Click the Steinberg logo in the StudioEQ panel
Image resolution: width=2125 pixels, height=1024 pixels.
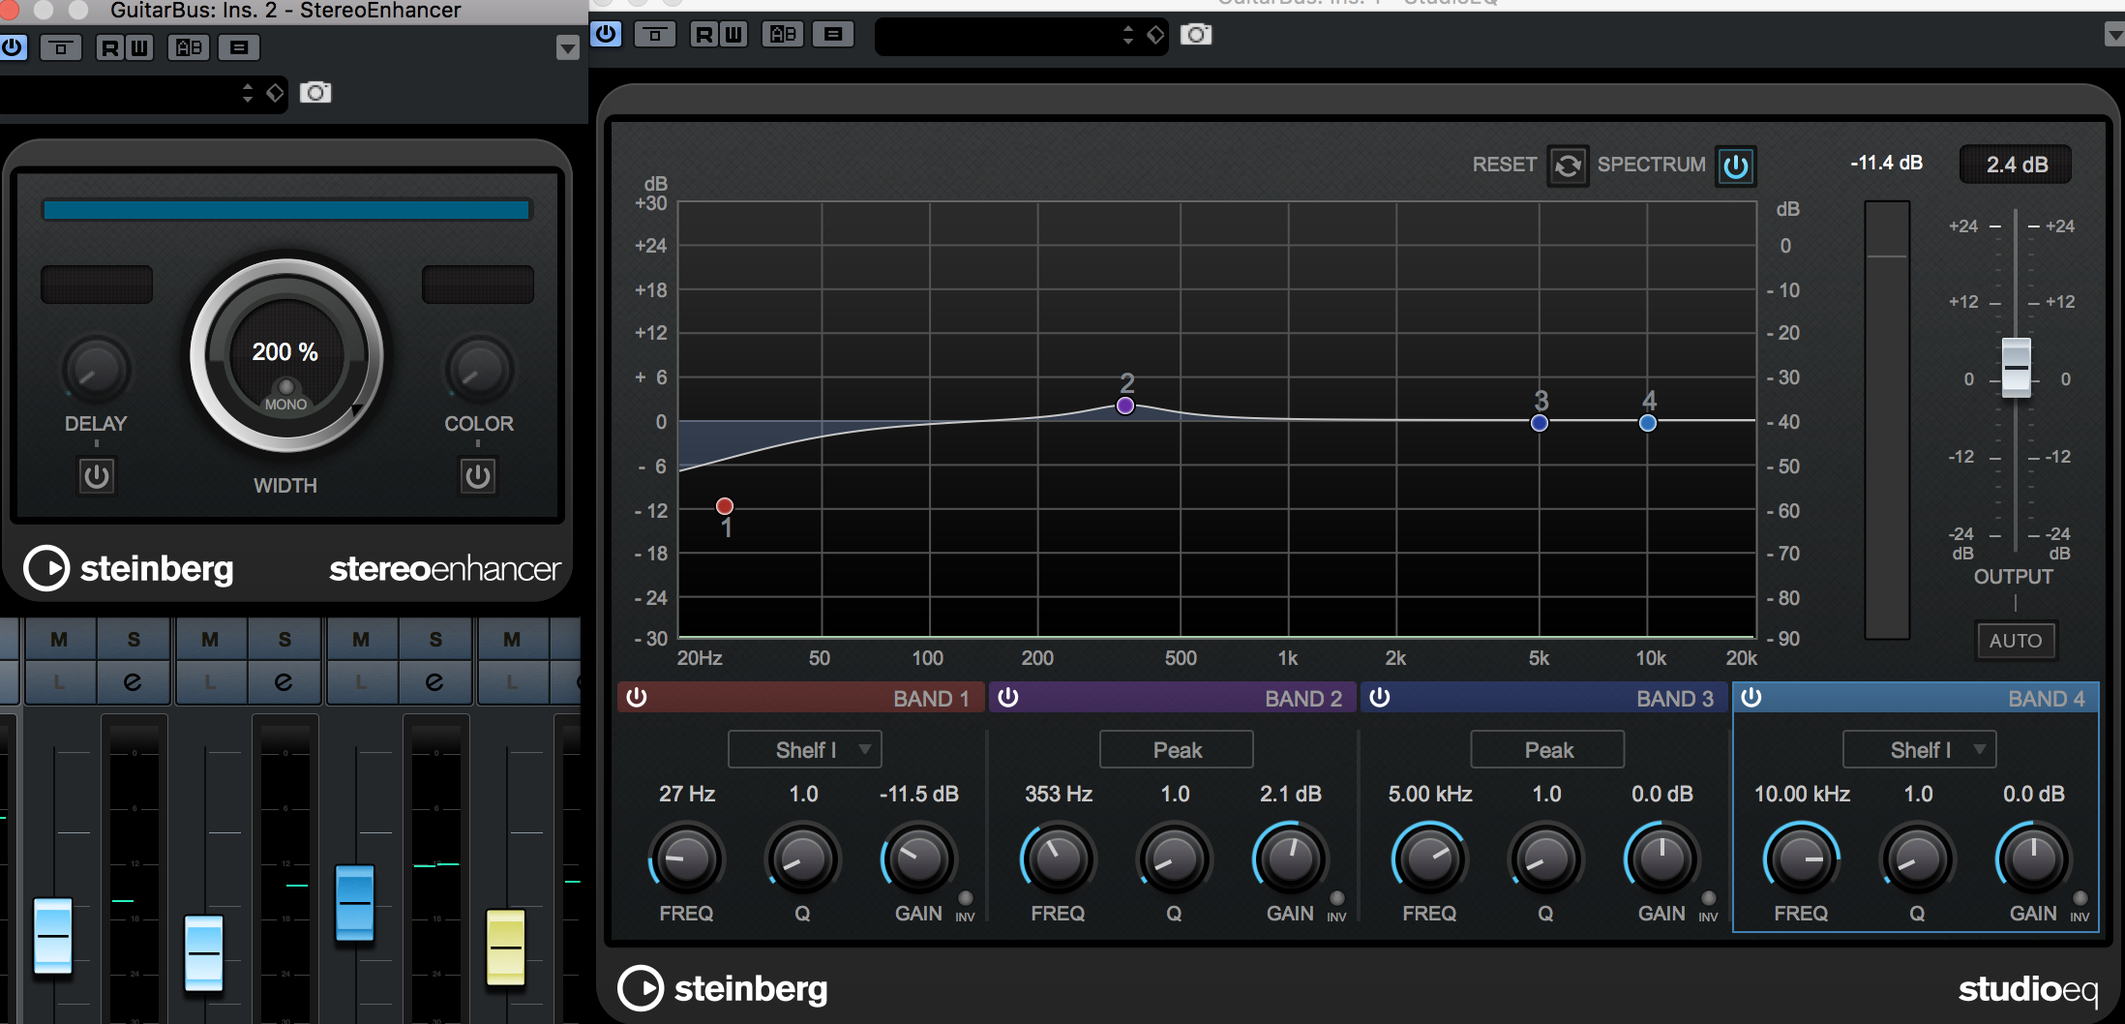[722, 988]
